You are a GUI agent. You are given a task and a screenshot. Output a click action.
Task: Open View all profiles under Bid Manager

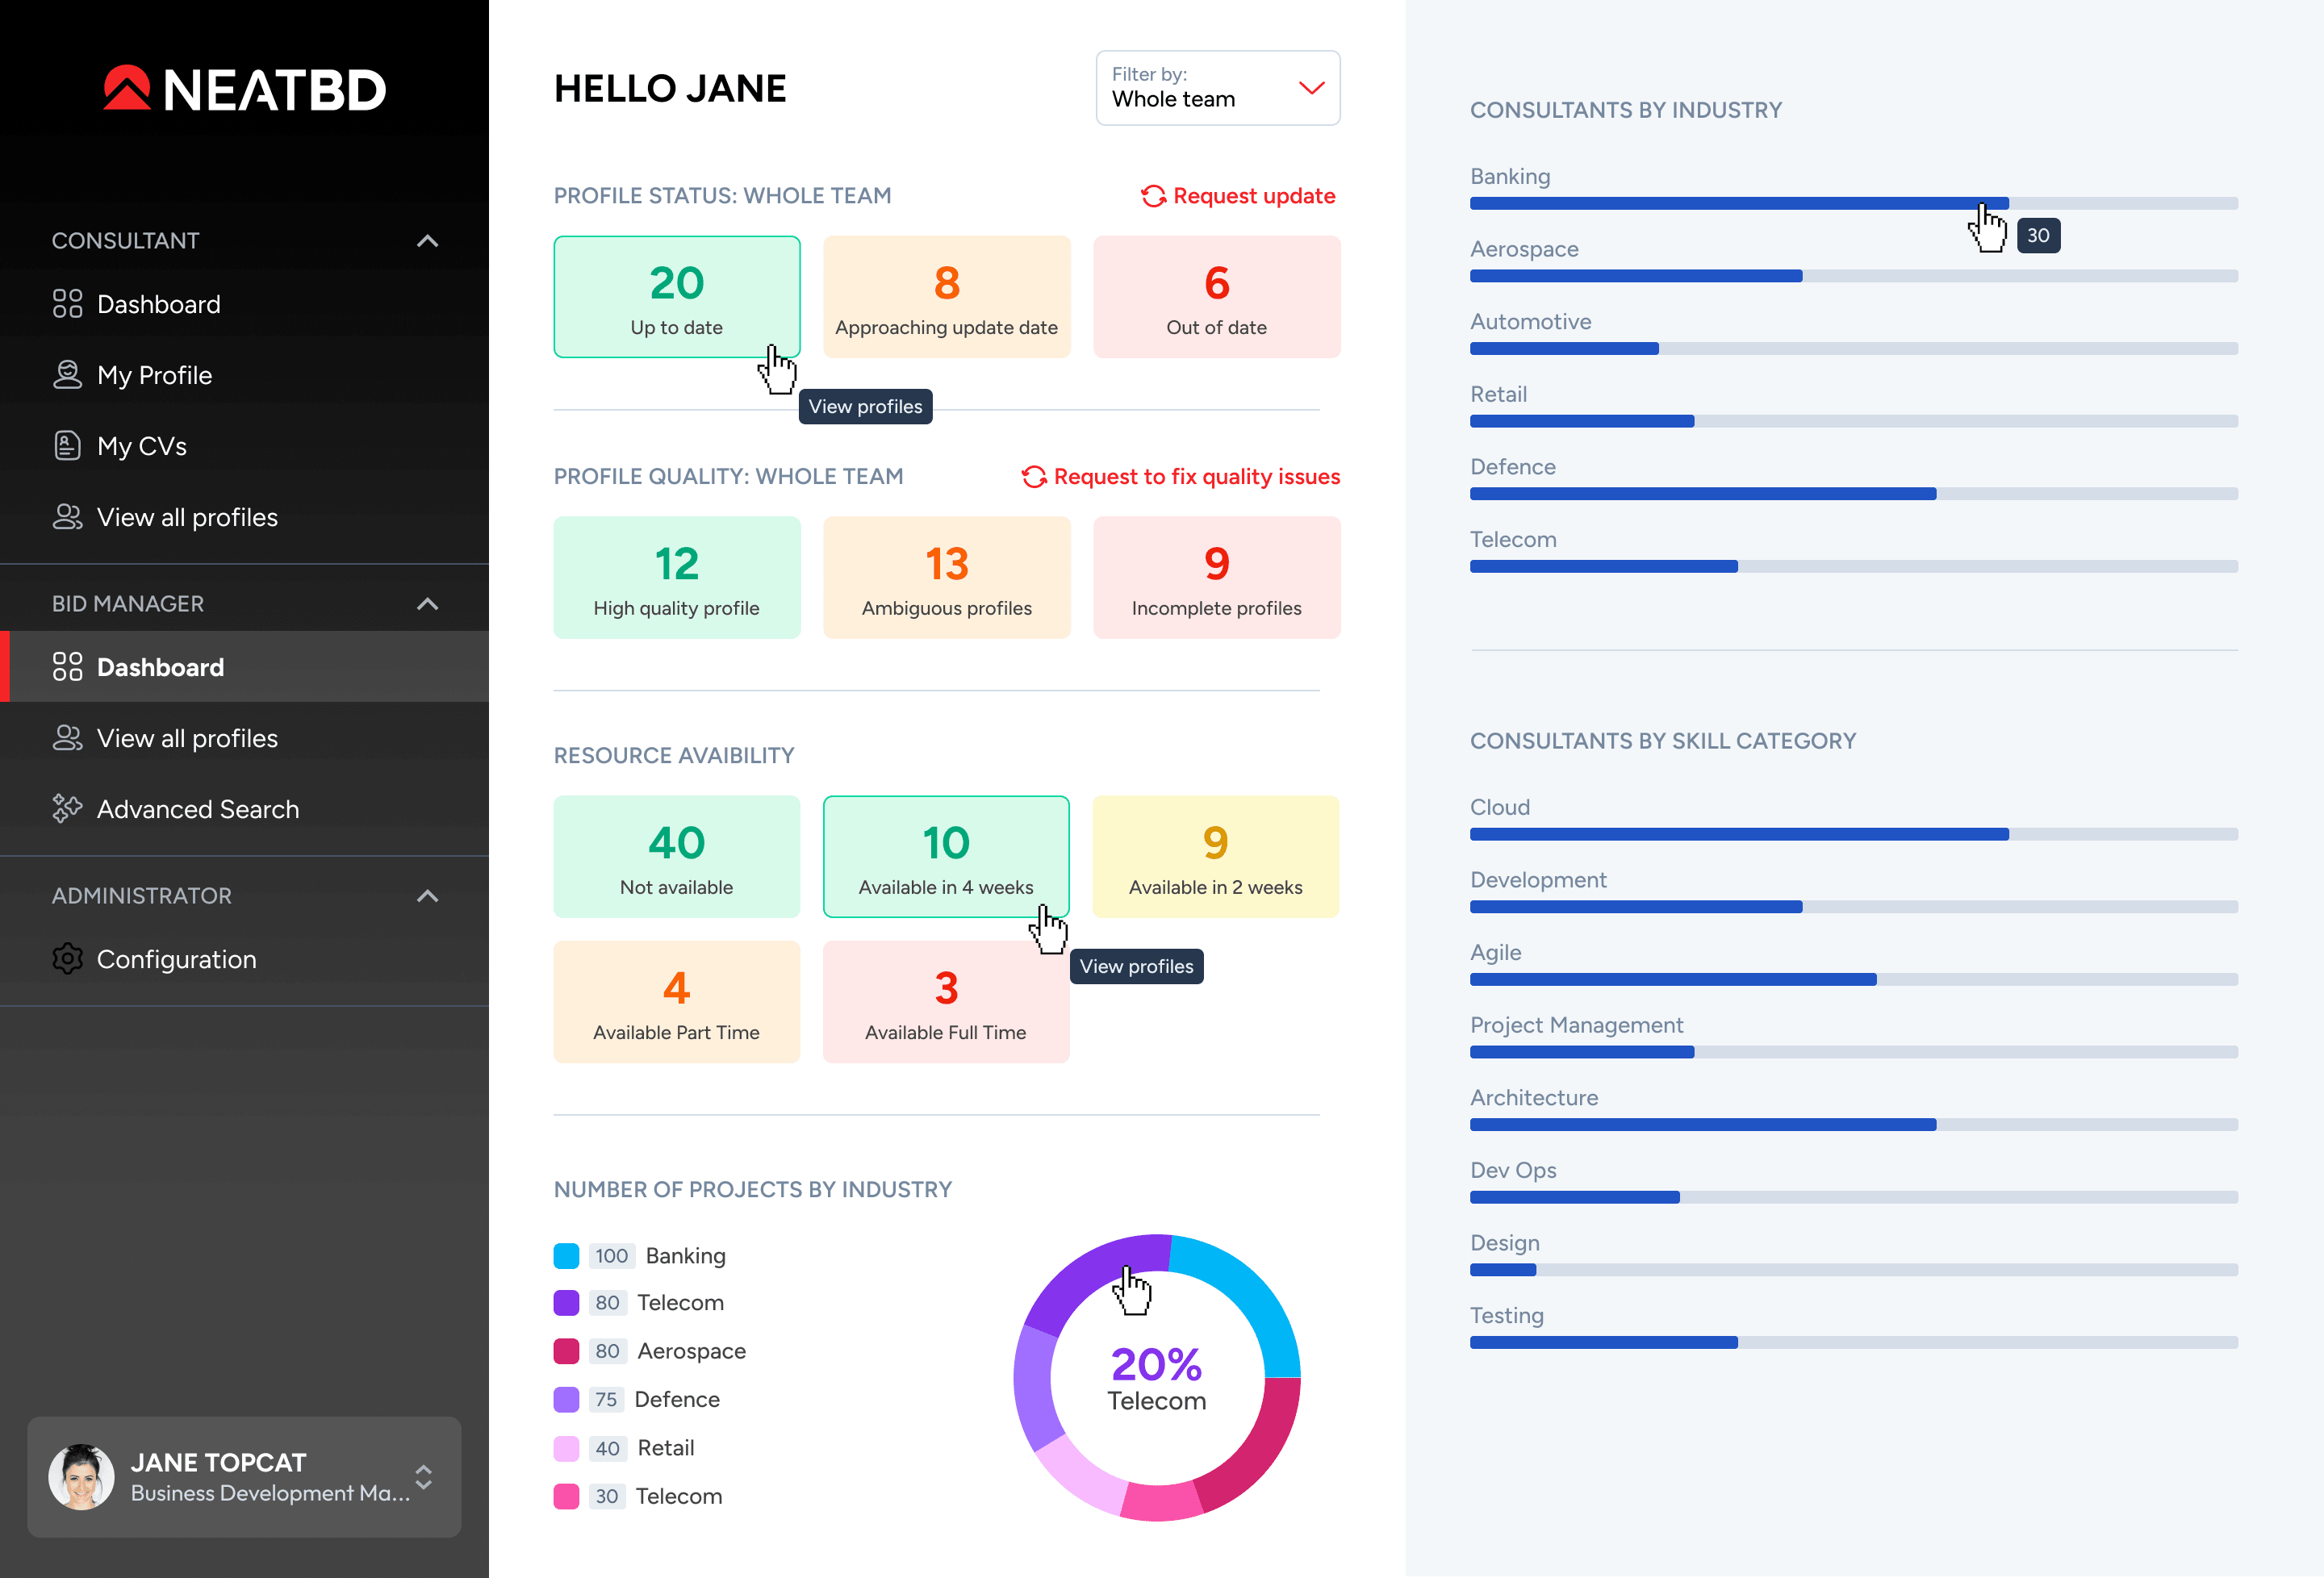pyautogui.click(x=187, y=738)
